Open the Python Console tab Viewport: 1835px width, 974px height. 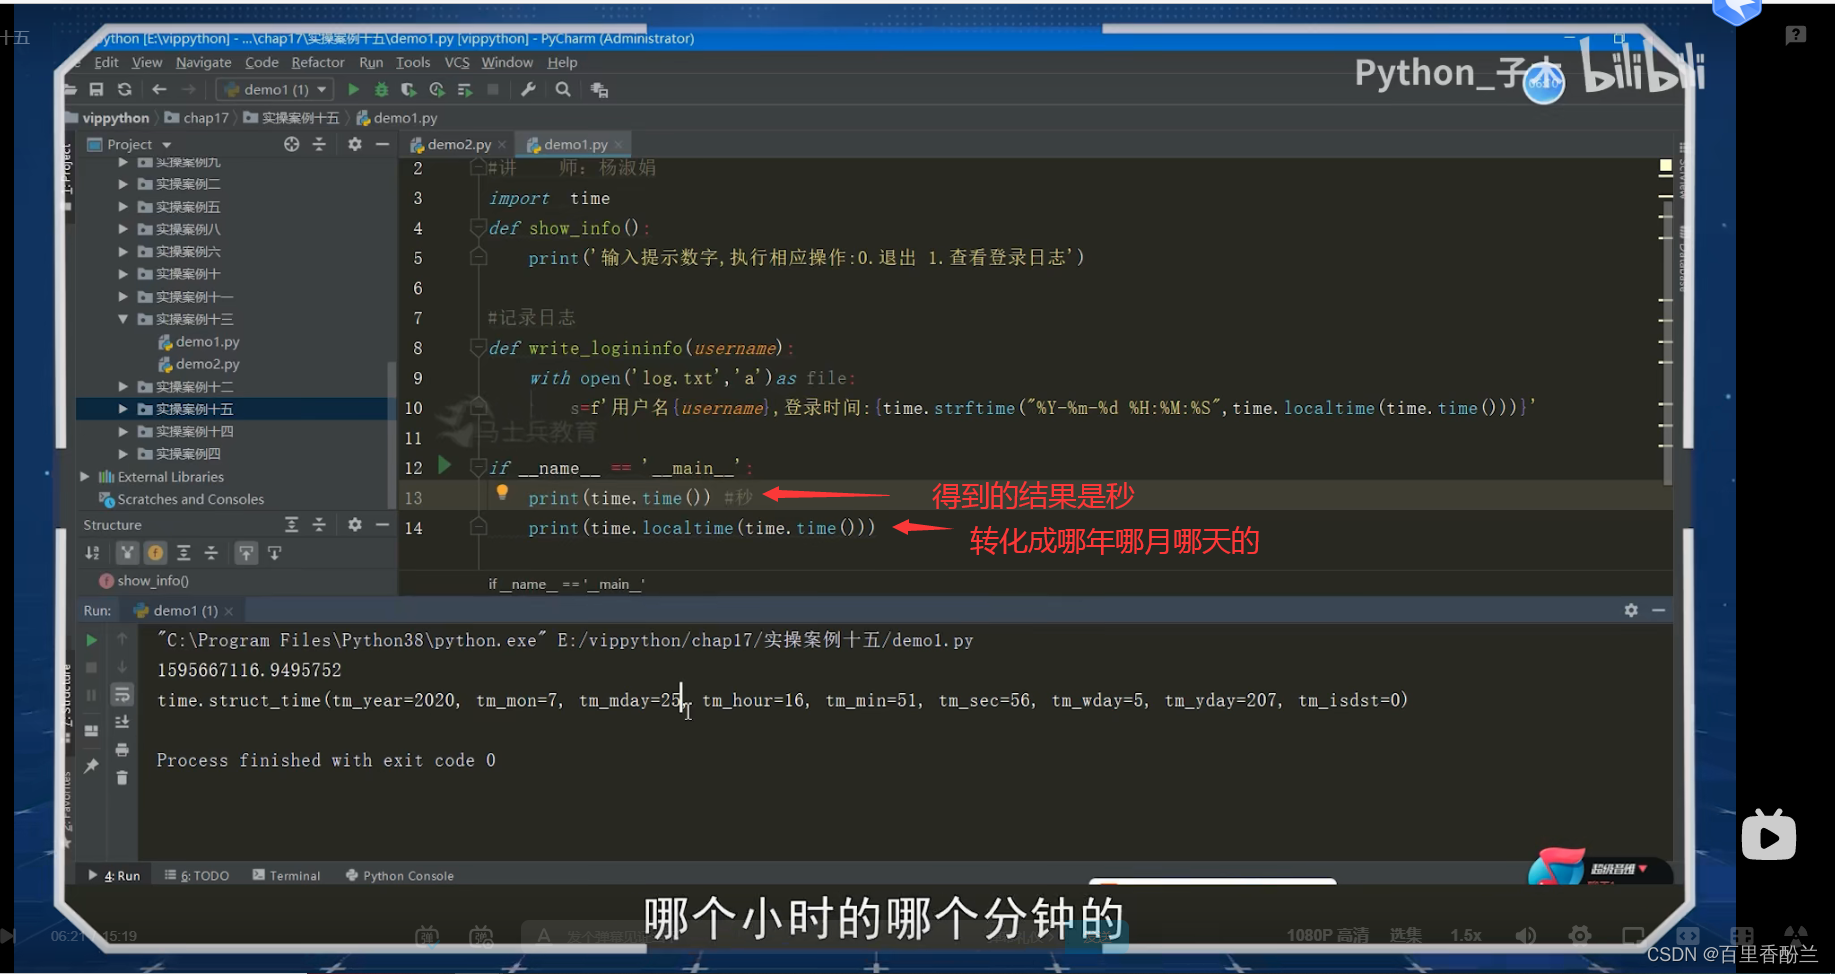pyautogui.click(x=400, y=876)
